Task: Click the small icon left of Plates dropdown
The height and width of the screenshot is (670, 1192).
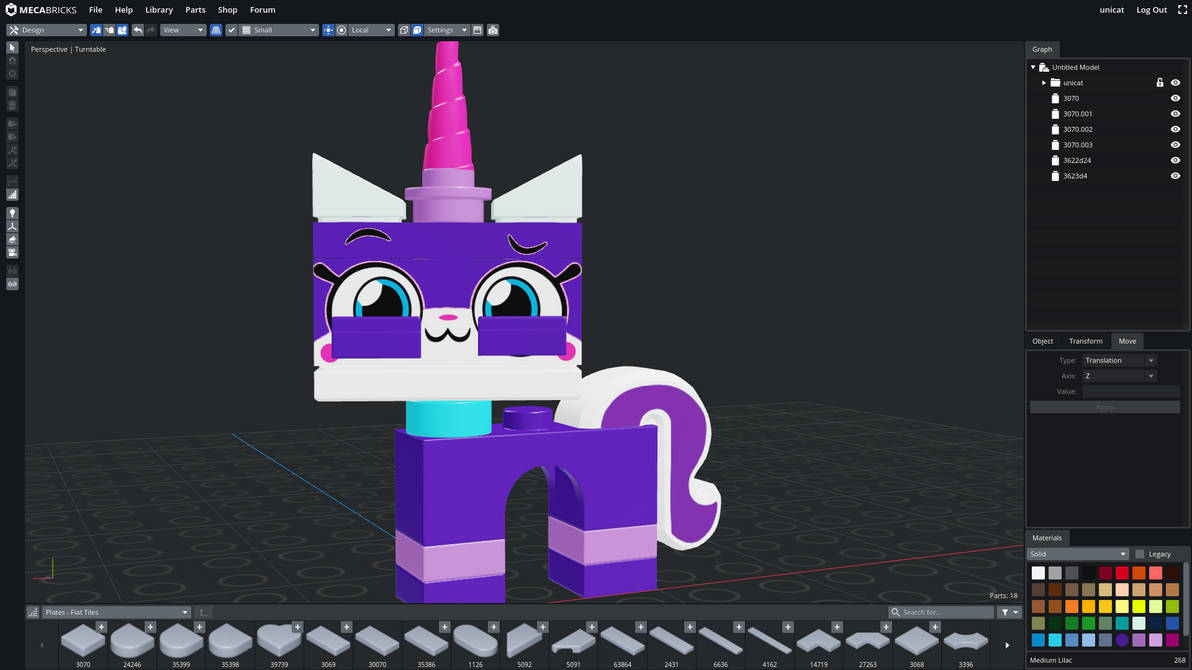Action: pos(33,612)
